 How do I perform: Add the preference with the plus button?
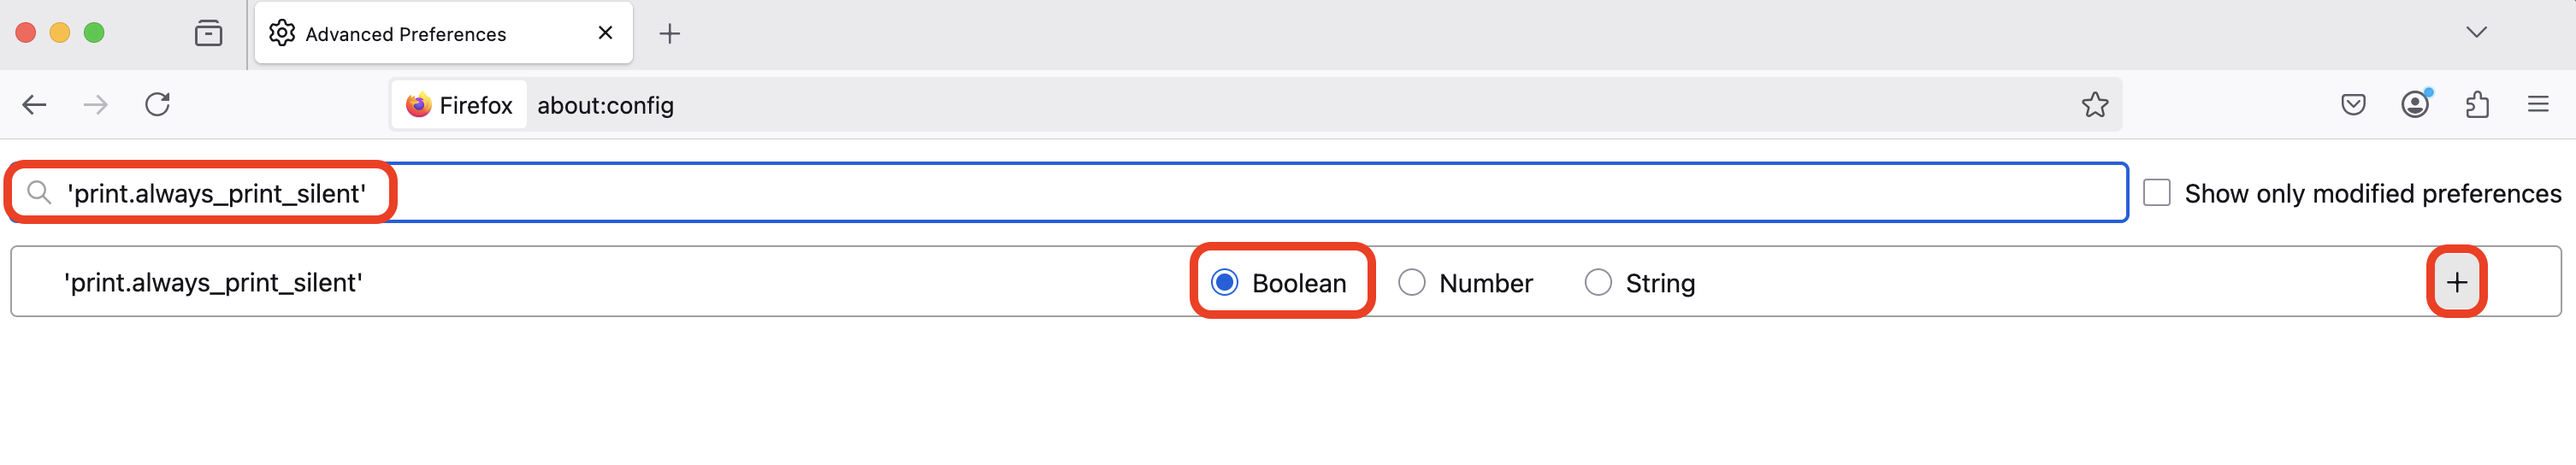(2457, 282)
